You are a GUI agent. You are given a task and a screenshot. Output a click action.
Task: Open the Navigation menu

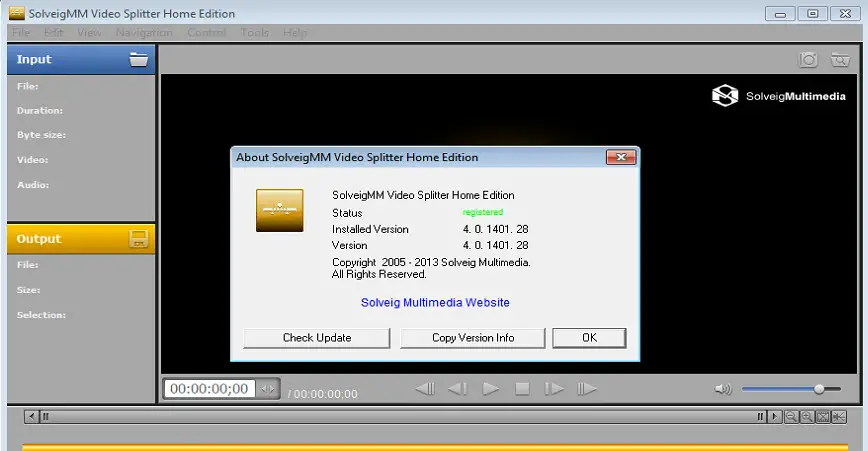click(144, 33)
